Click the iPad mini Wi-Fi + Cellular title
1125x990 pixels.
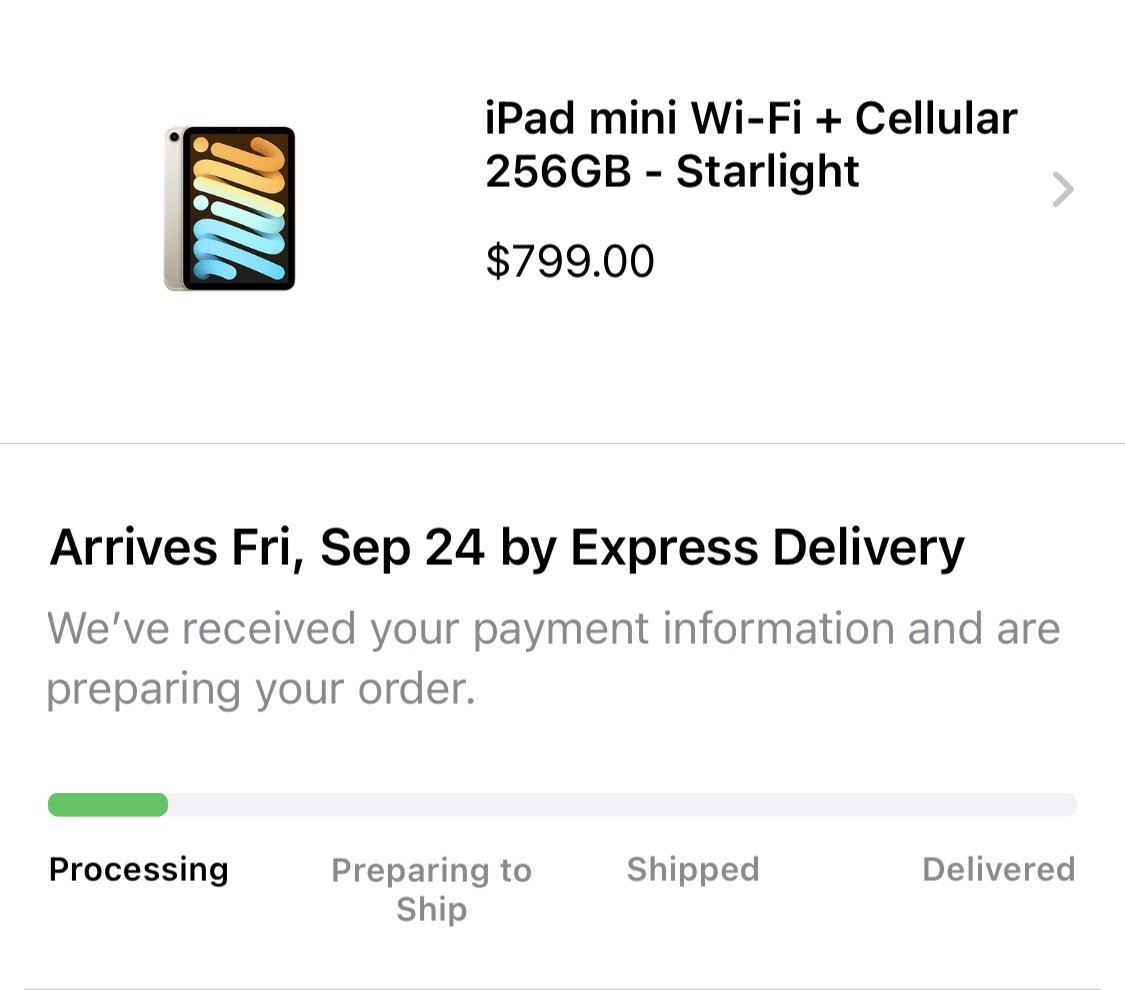pos(750,119)
